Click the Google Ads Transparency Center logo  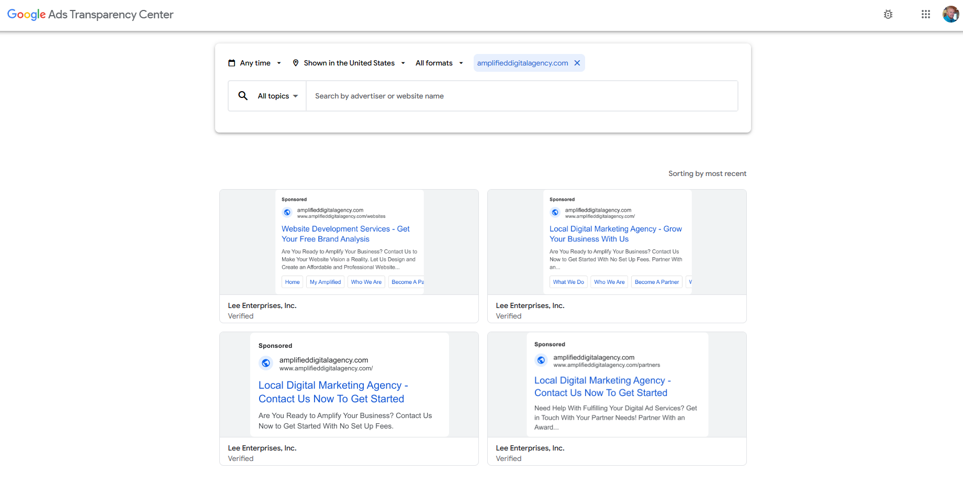point(90,15)
